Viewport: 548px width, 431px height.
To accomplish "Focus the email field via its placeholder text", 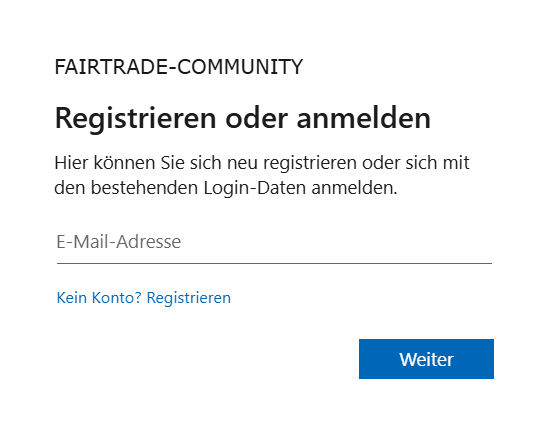I will pos(119,242).
